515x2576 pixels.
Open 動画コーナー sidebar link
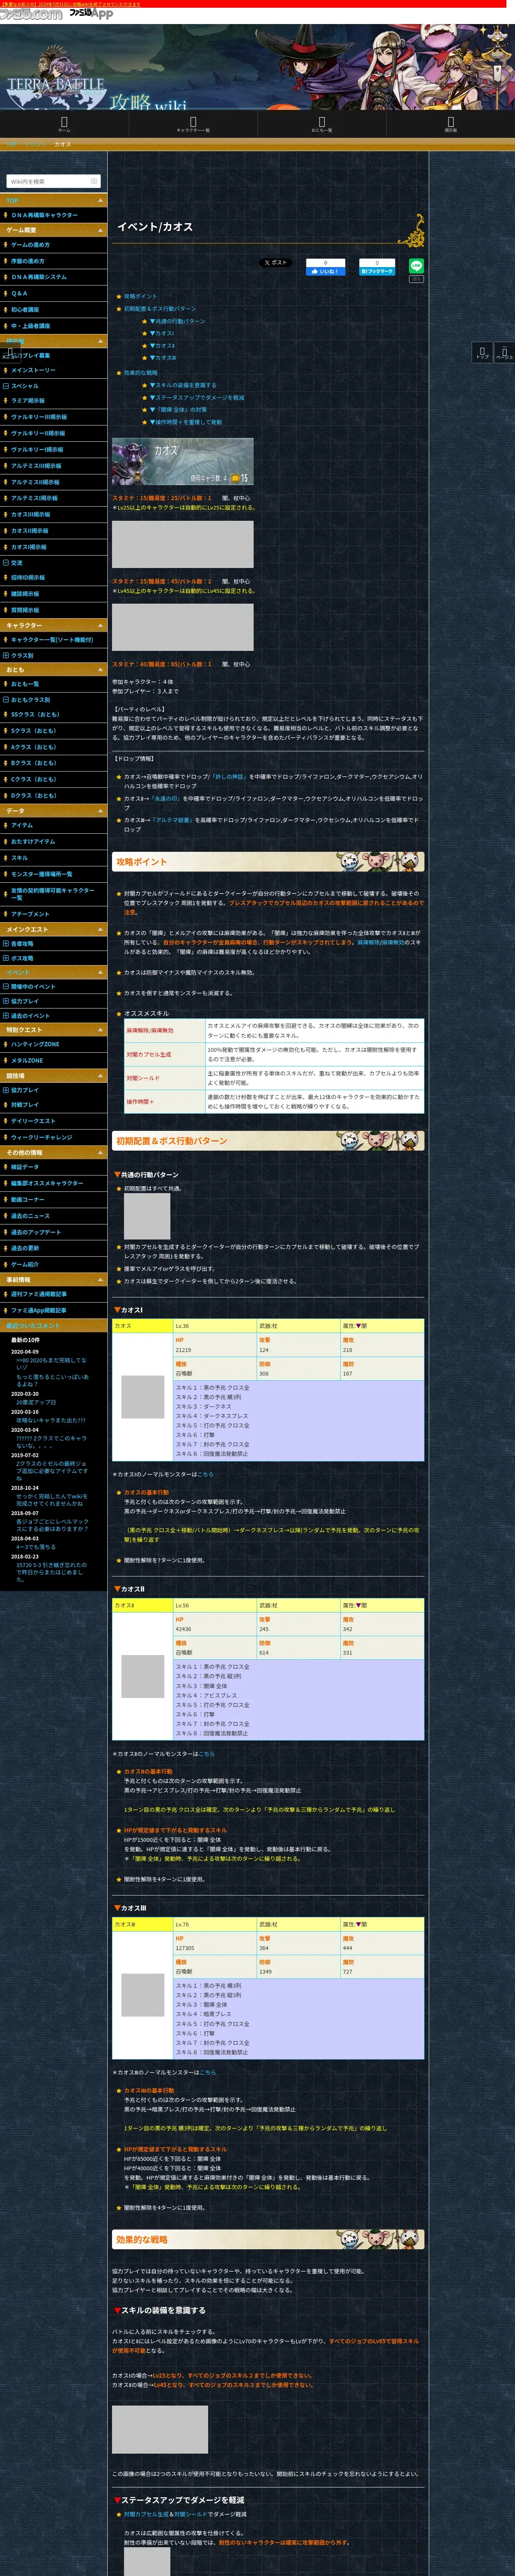pyautogui.click(x=28, y=1200)
